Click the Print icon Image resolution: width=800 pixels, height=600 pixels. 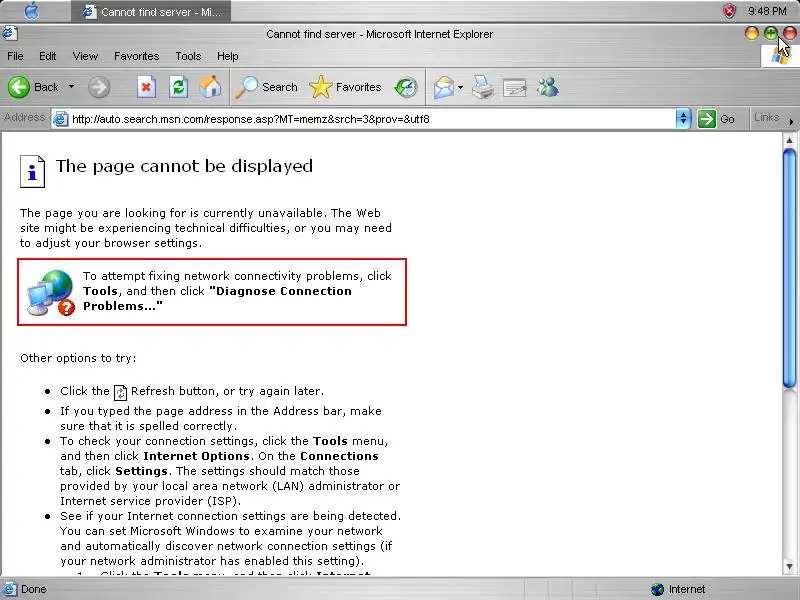(483, 87)
